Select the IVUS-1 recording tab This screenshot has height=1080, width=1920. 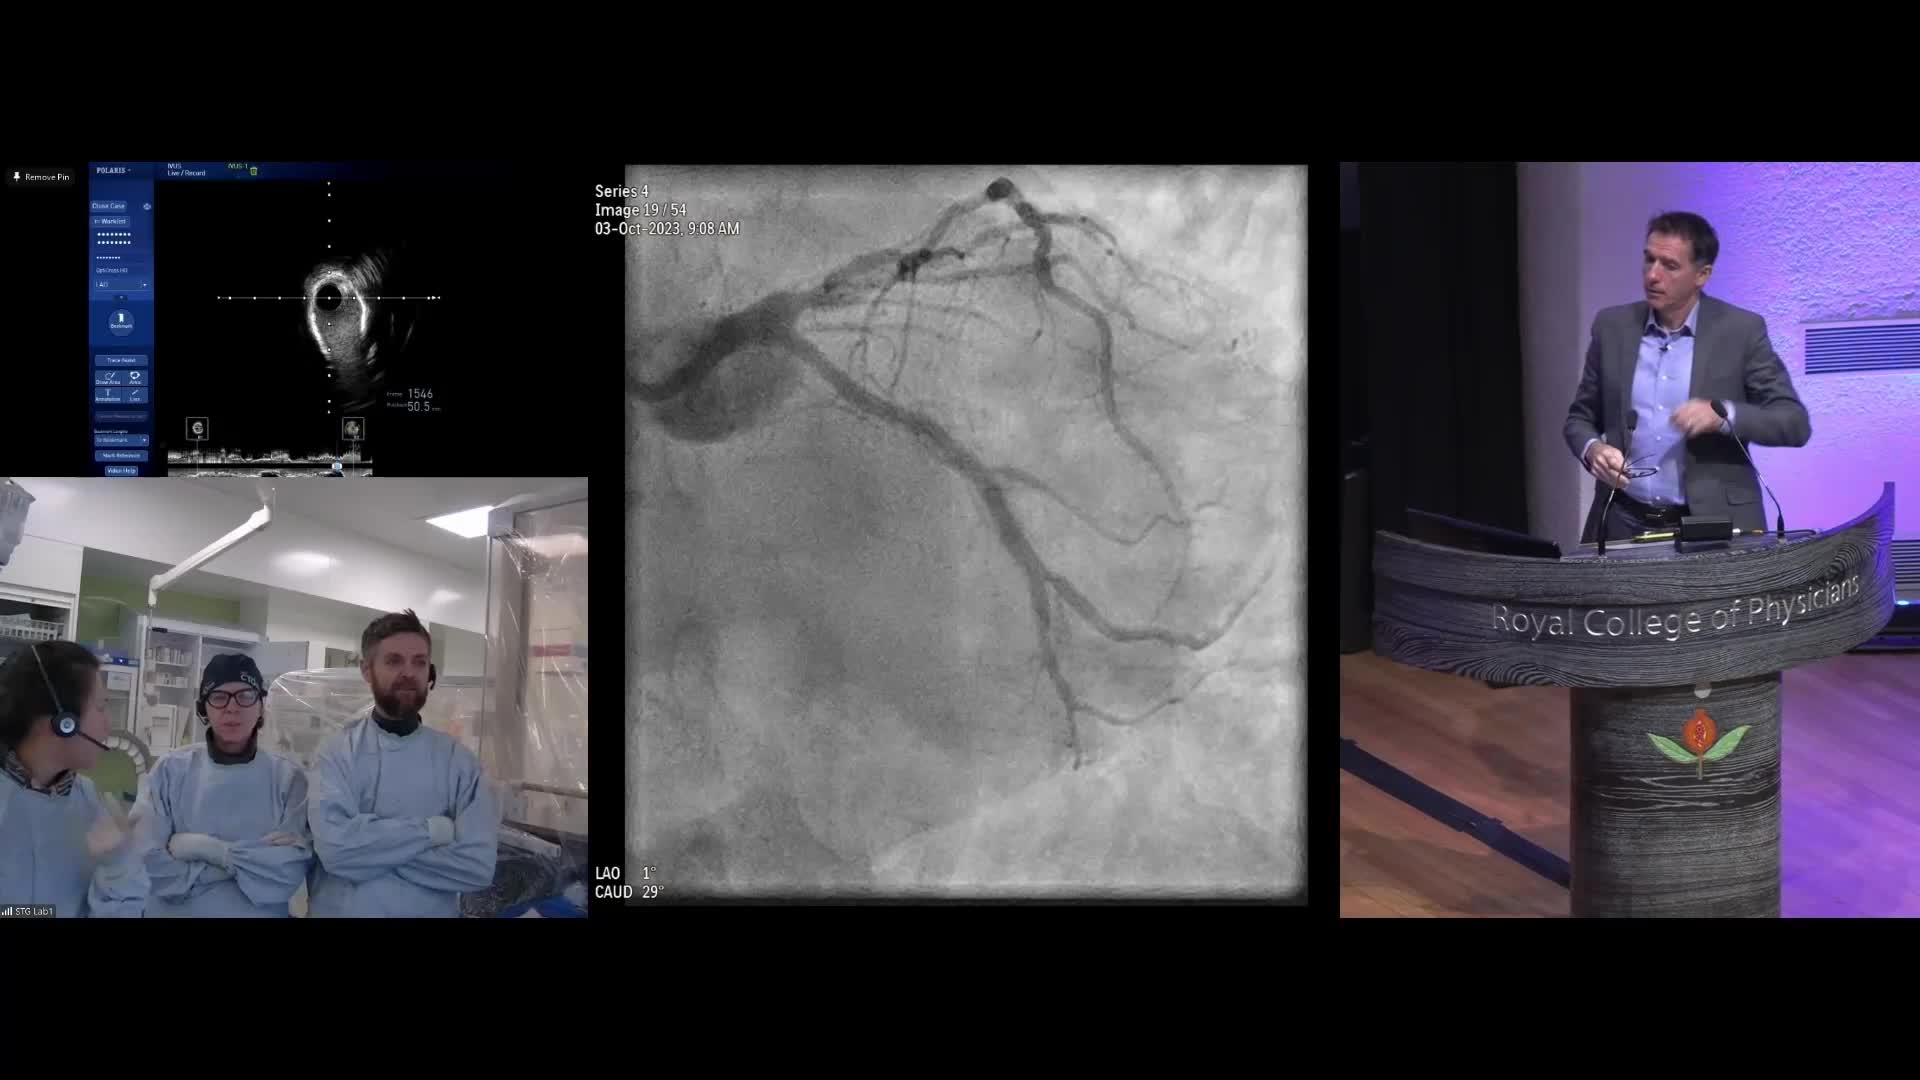(x=236, y=166)
